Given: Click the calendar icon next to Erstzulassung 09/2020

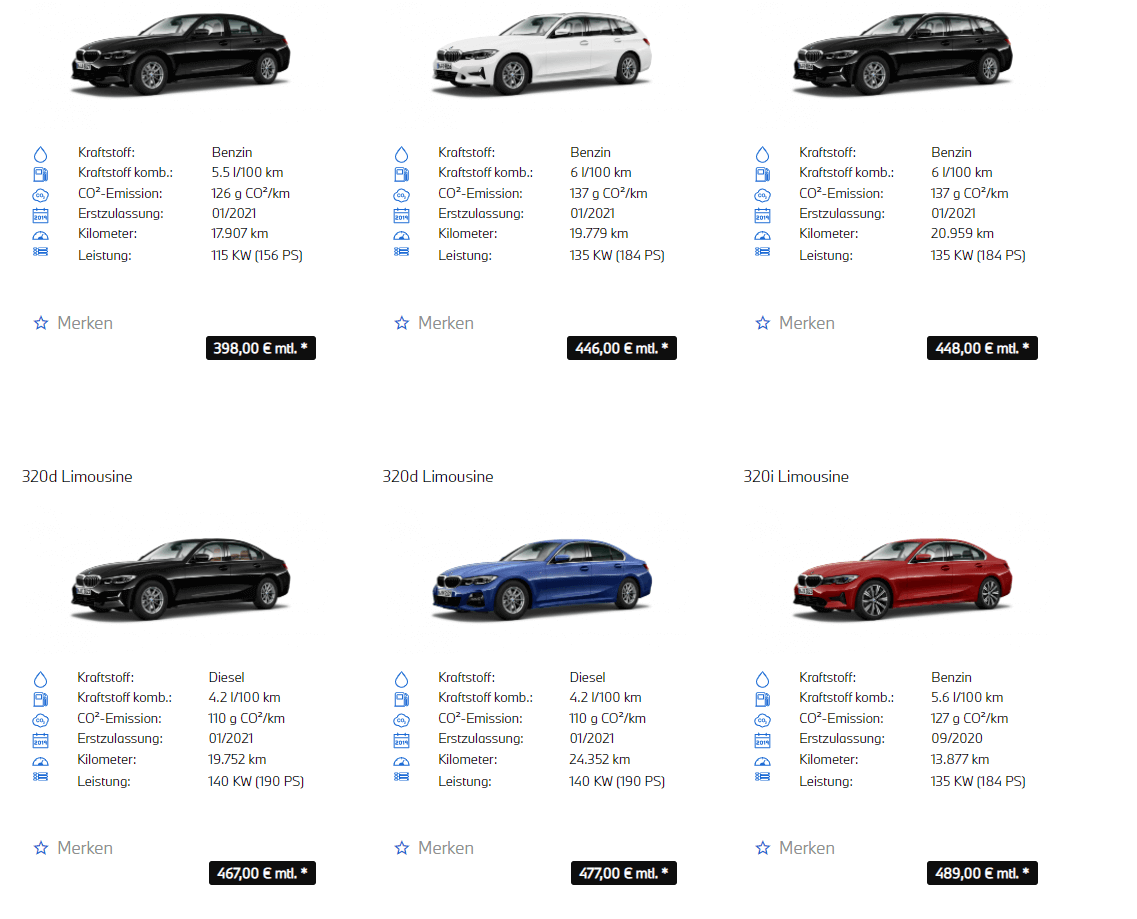Looking at the screenshot, I should tap(762, 741).
